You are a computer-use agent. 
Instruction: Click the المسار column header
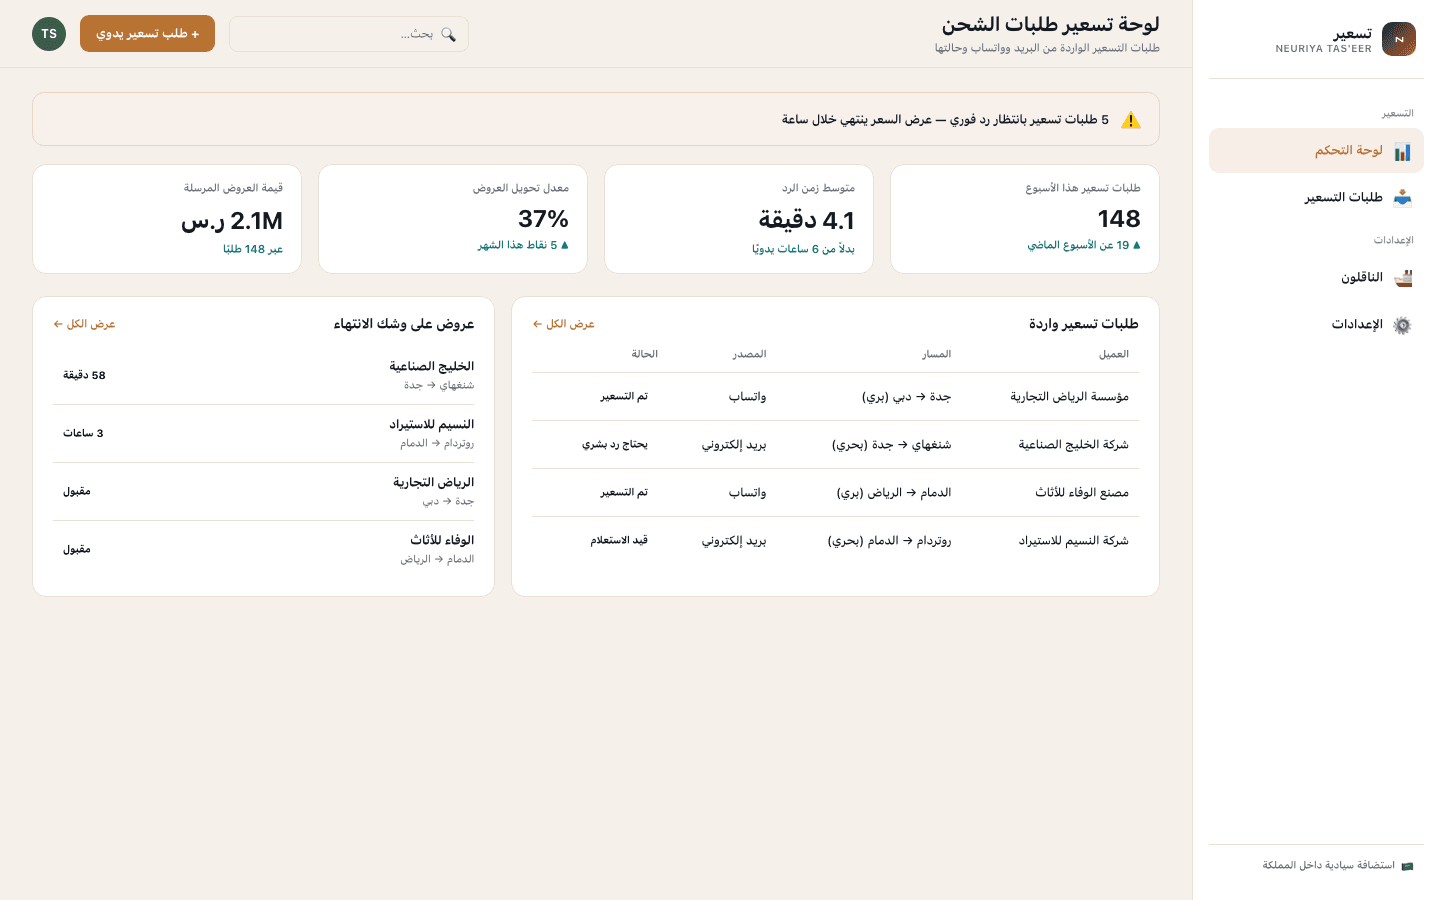pos(936,354)
